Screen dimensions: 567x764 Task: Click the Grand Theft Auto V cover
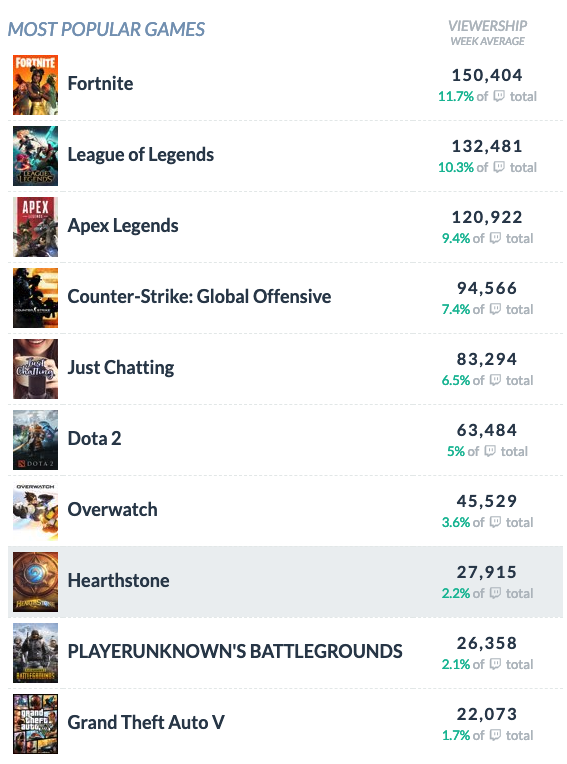35,724
